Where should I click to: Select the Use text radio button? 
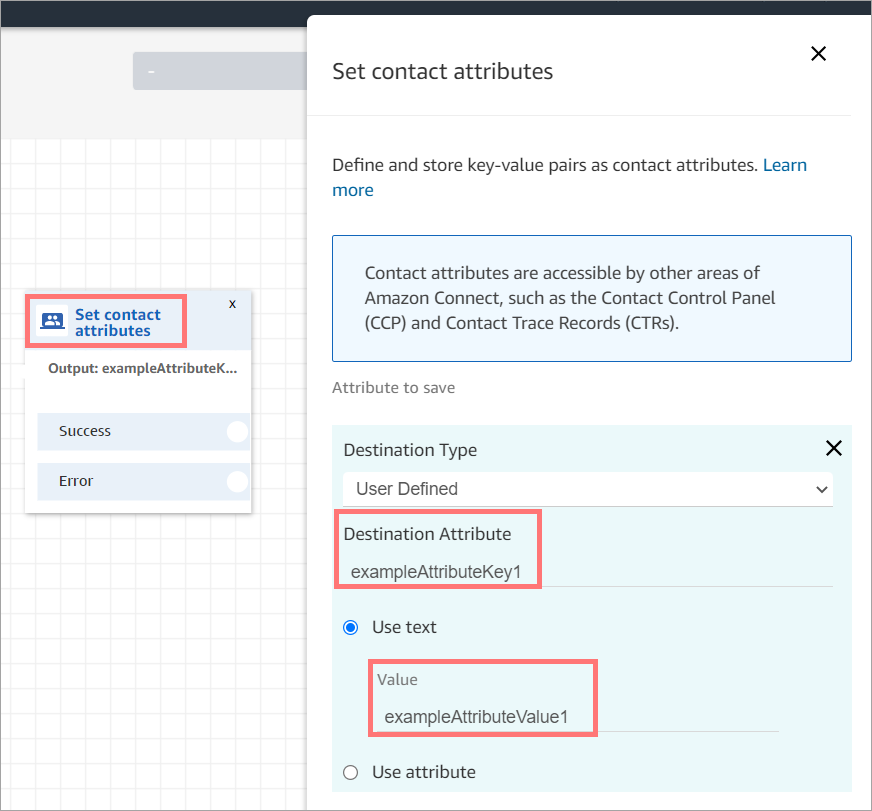pos(351,627)
